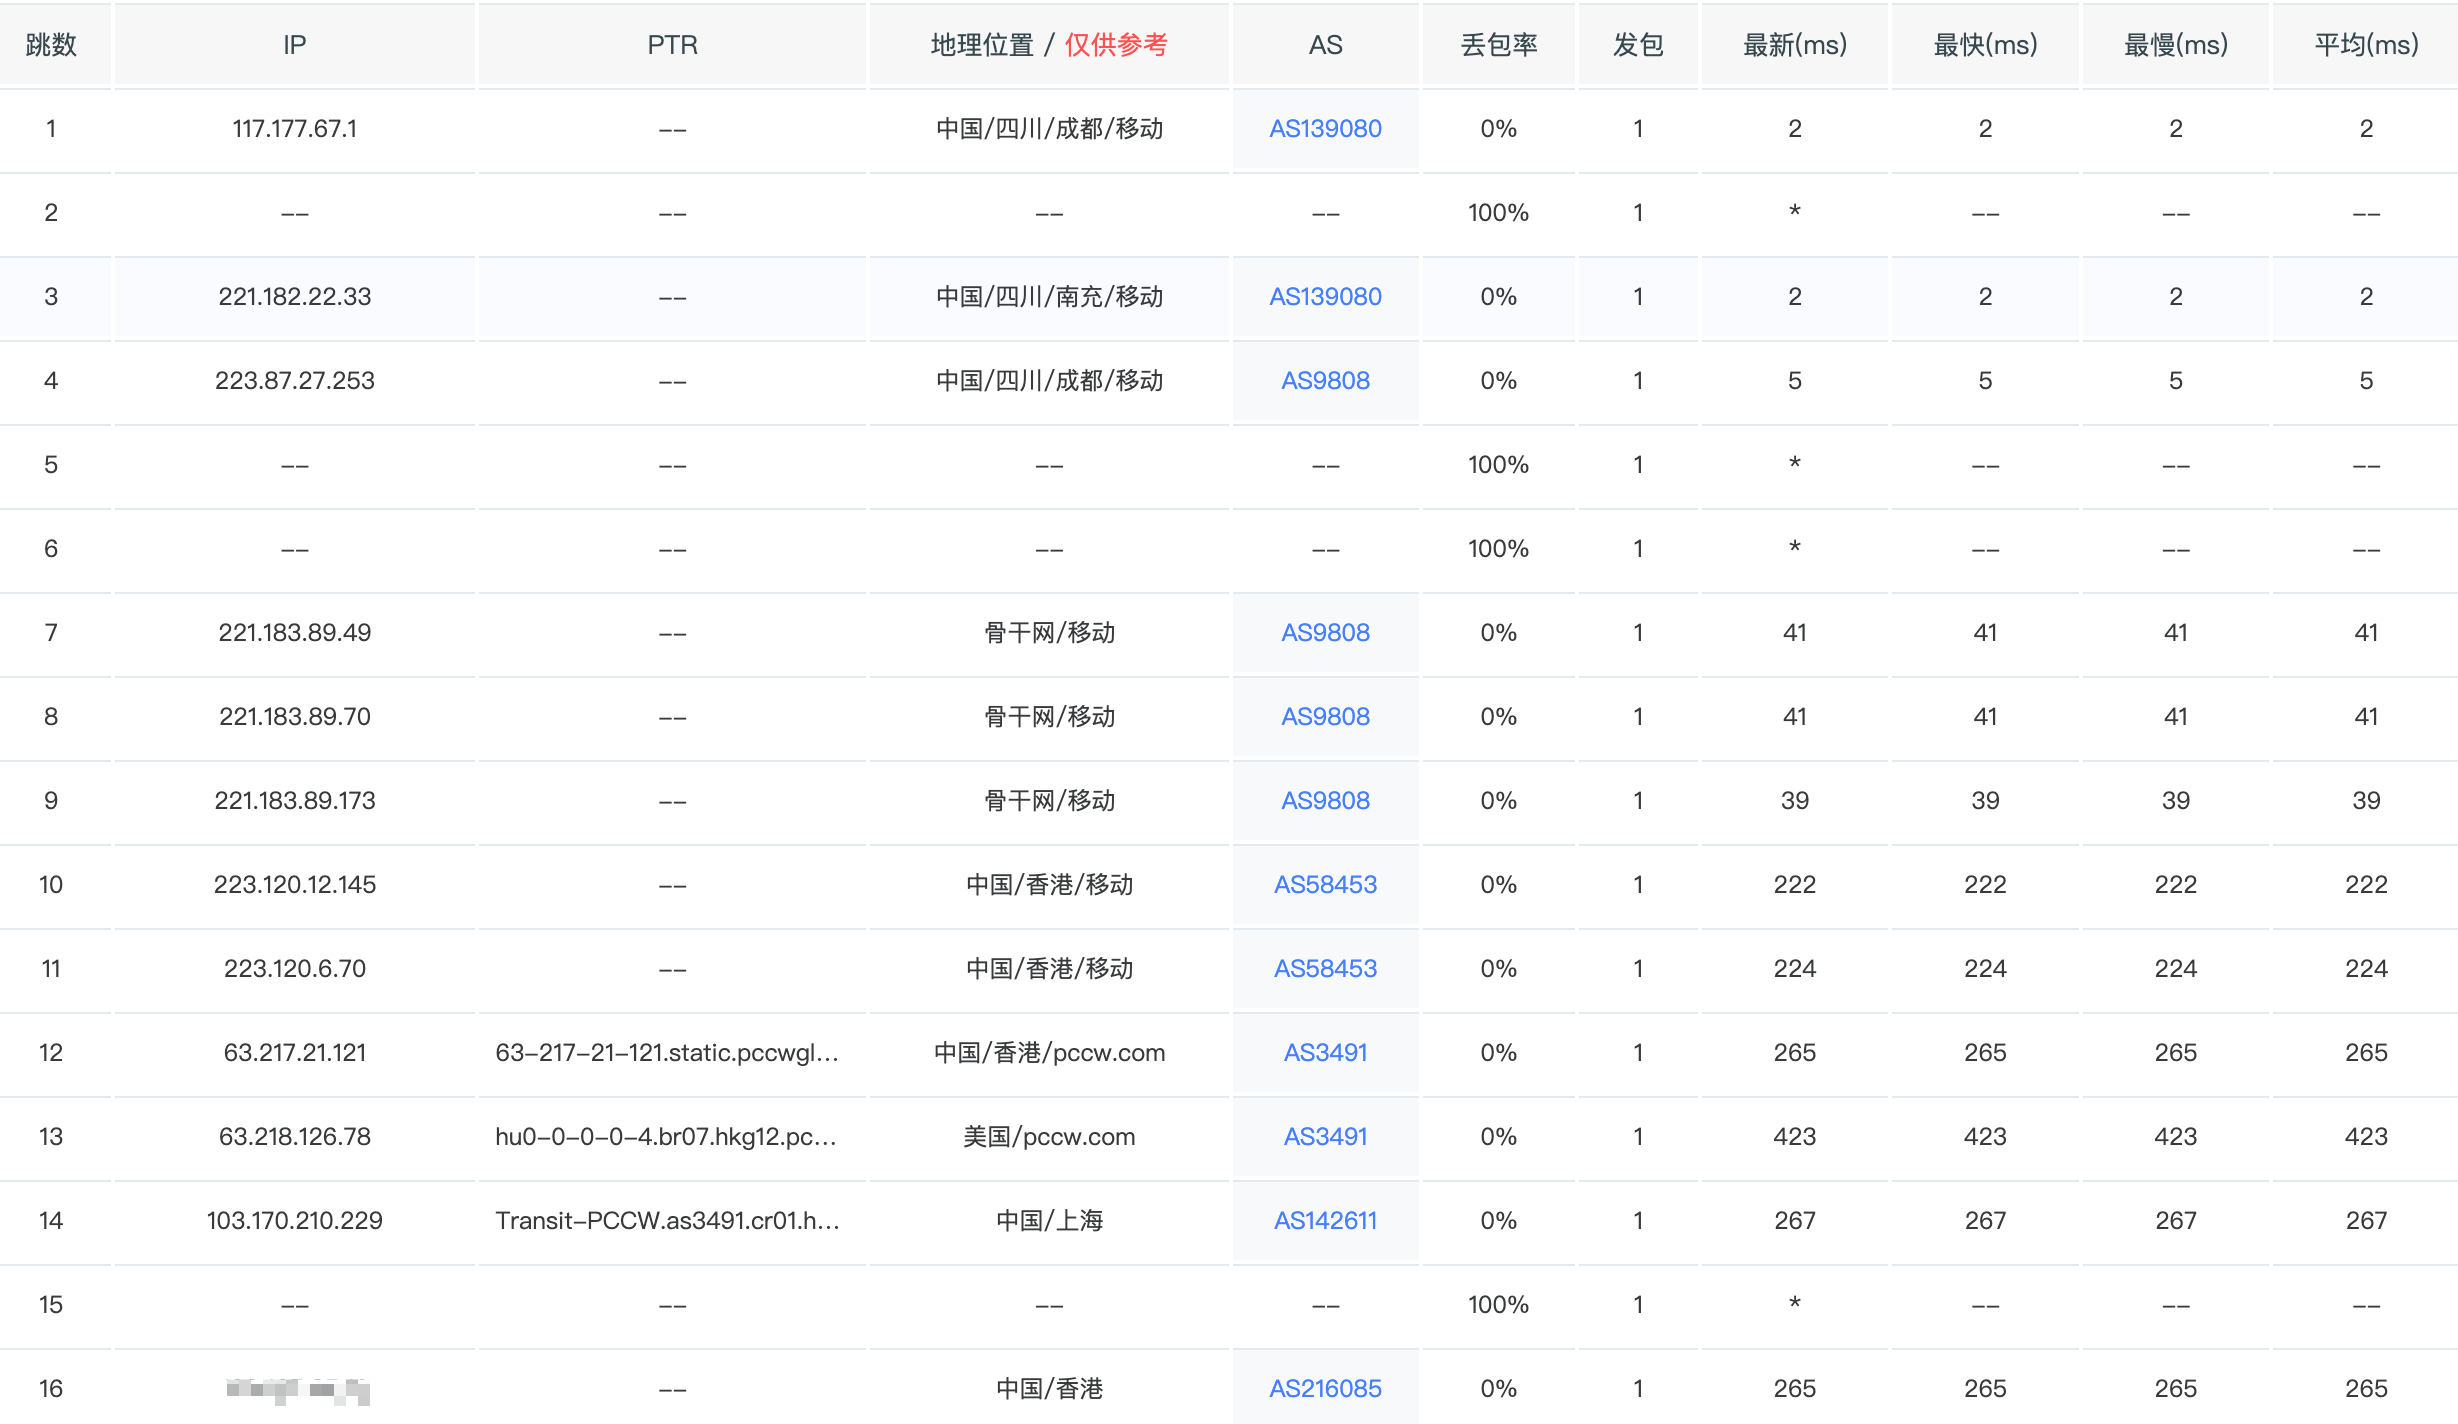The height and width of the screenshot is (1424, 2458).
Task: Click the 平均(ms) column header
Action: [x=2366, y=45]
